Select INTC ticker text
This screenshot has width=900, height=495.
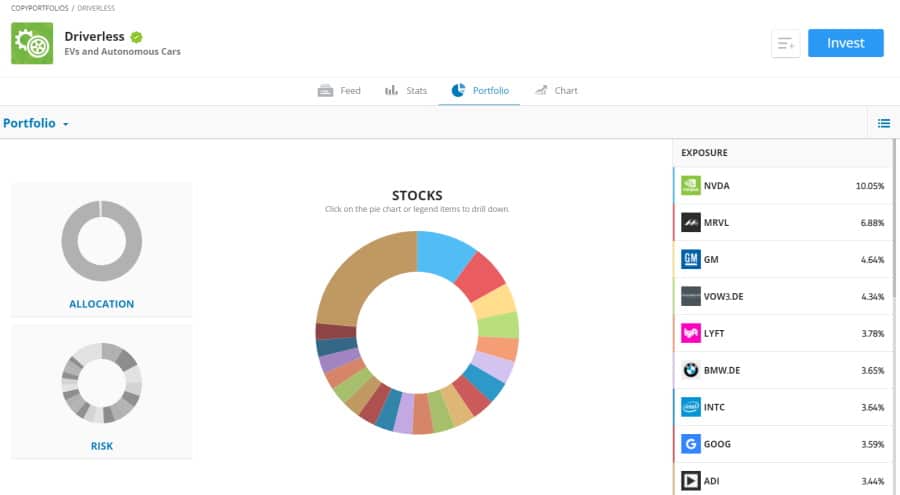coord(714,407)
